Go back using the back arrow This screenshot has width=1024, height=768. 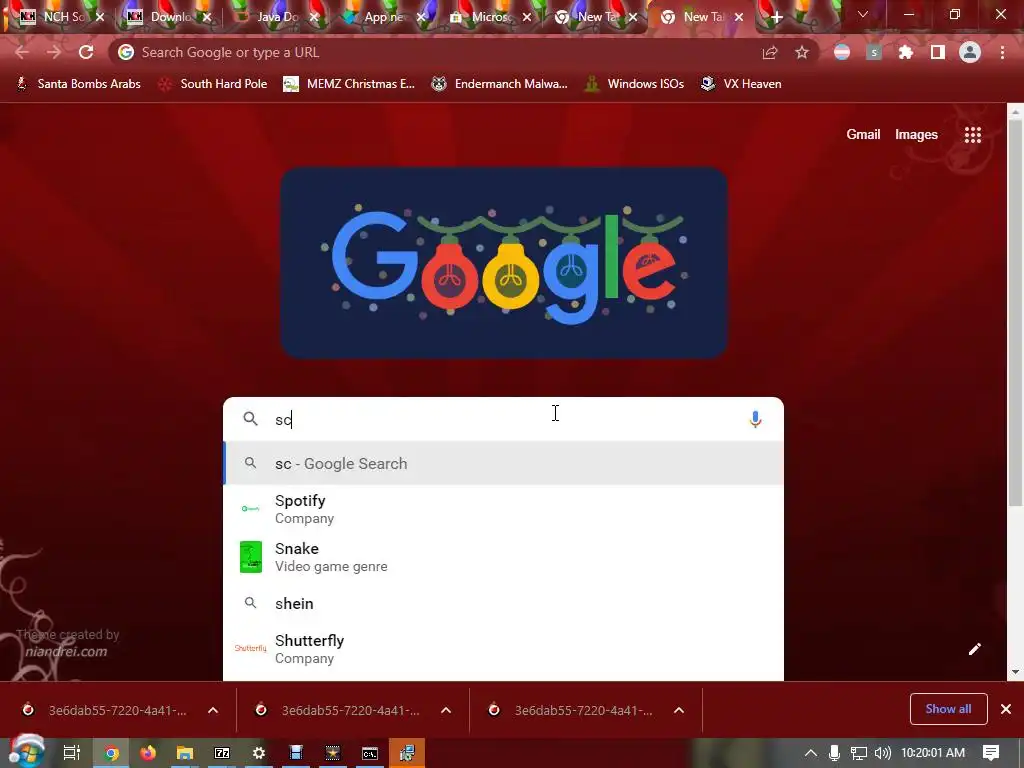[x=22, y=52]
